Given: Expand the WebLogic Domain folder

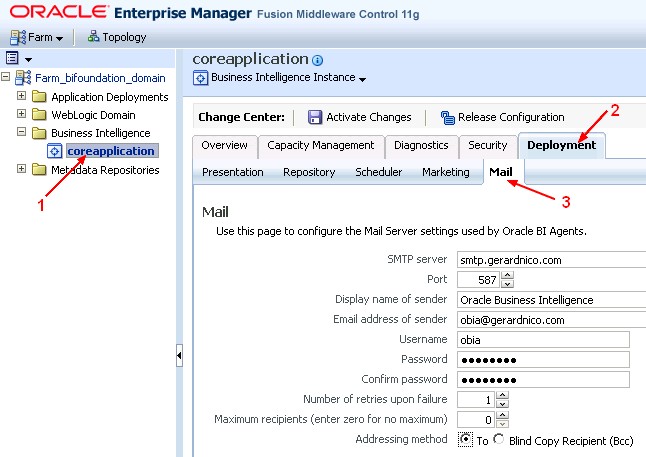Looking at the screenshot, I should (22, 115).
